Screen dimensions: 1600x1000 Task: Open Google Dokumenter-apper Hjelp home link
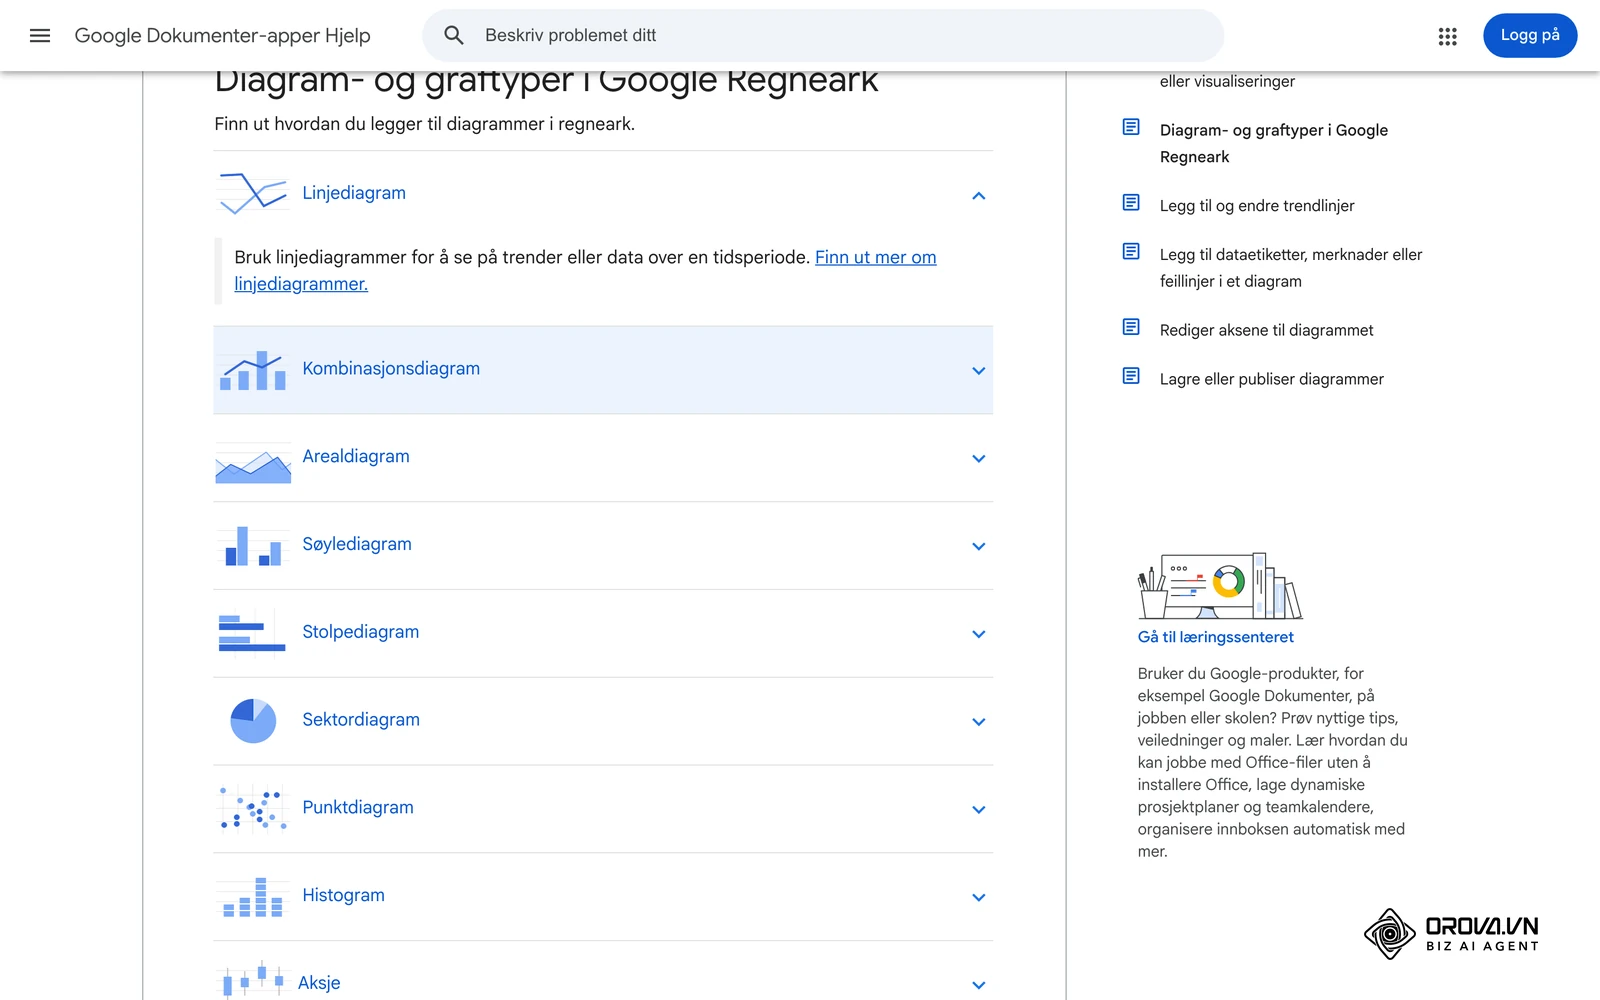tap(222, 36)
